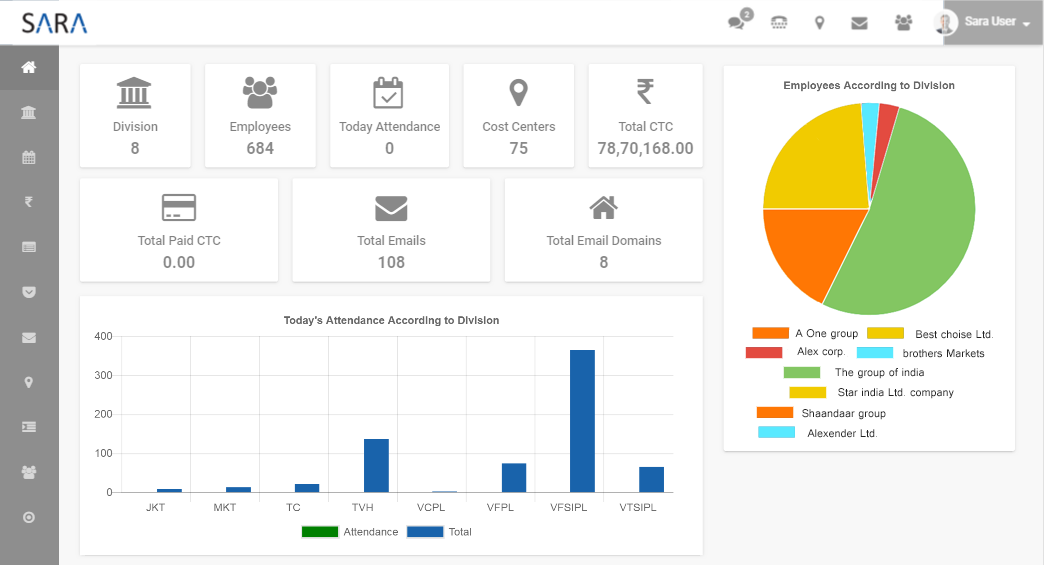Click the Total Emails card
Image resolution: width=1044 pixels, height=565 pixels.
pos(391,230)
